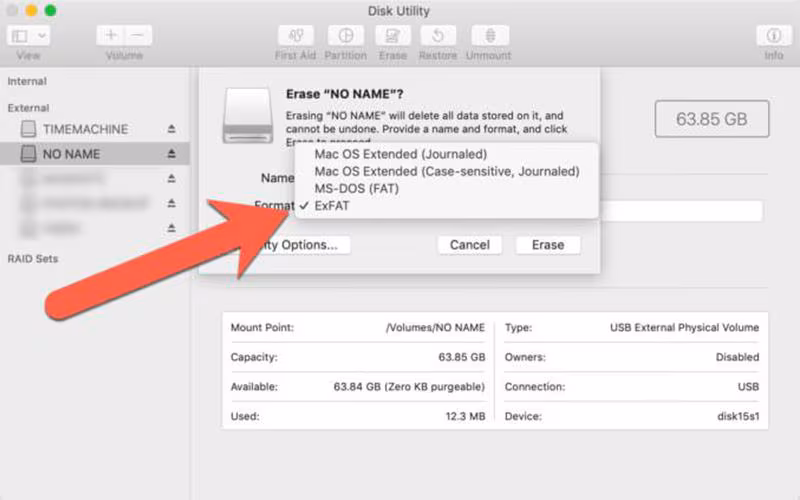Open the Info inspector
The width and height of the screenshot is (800, 500).
pos(774,36)
